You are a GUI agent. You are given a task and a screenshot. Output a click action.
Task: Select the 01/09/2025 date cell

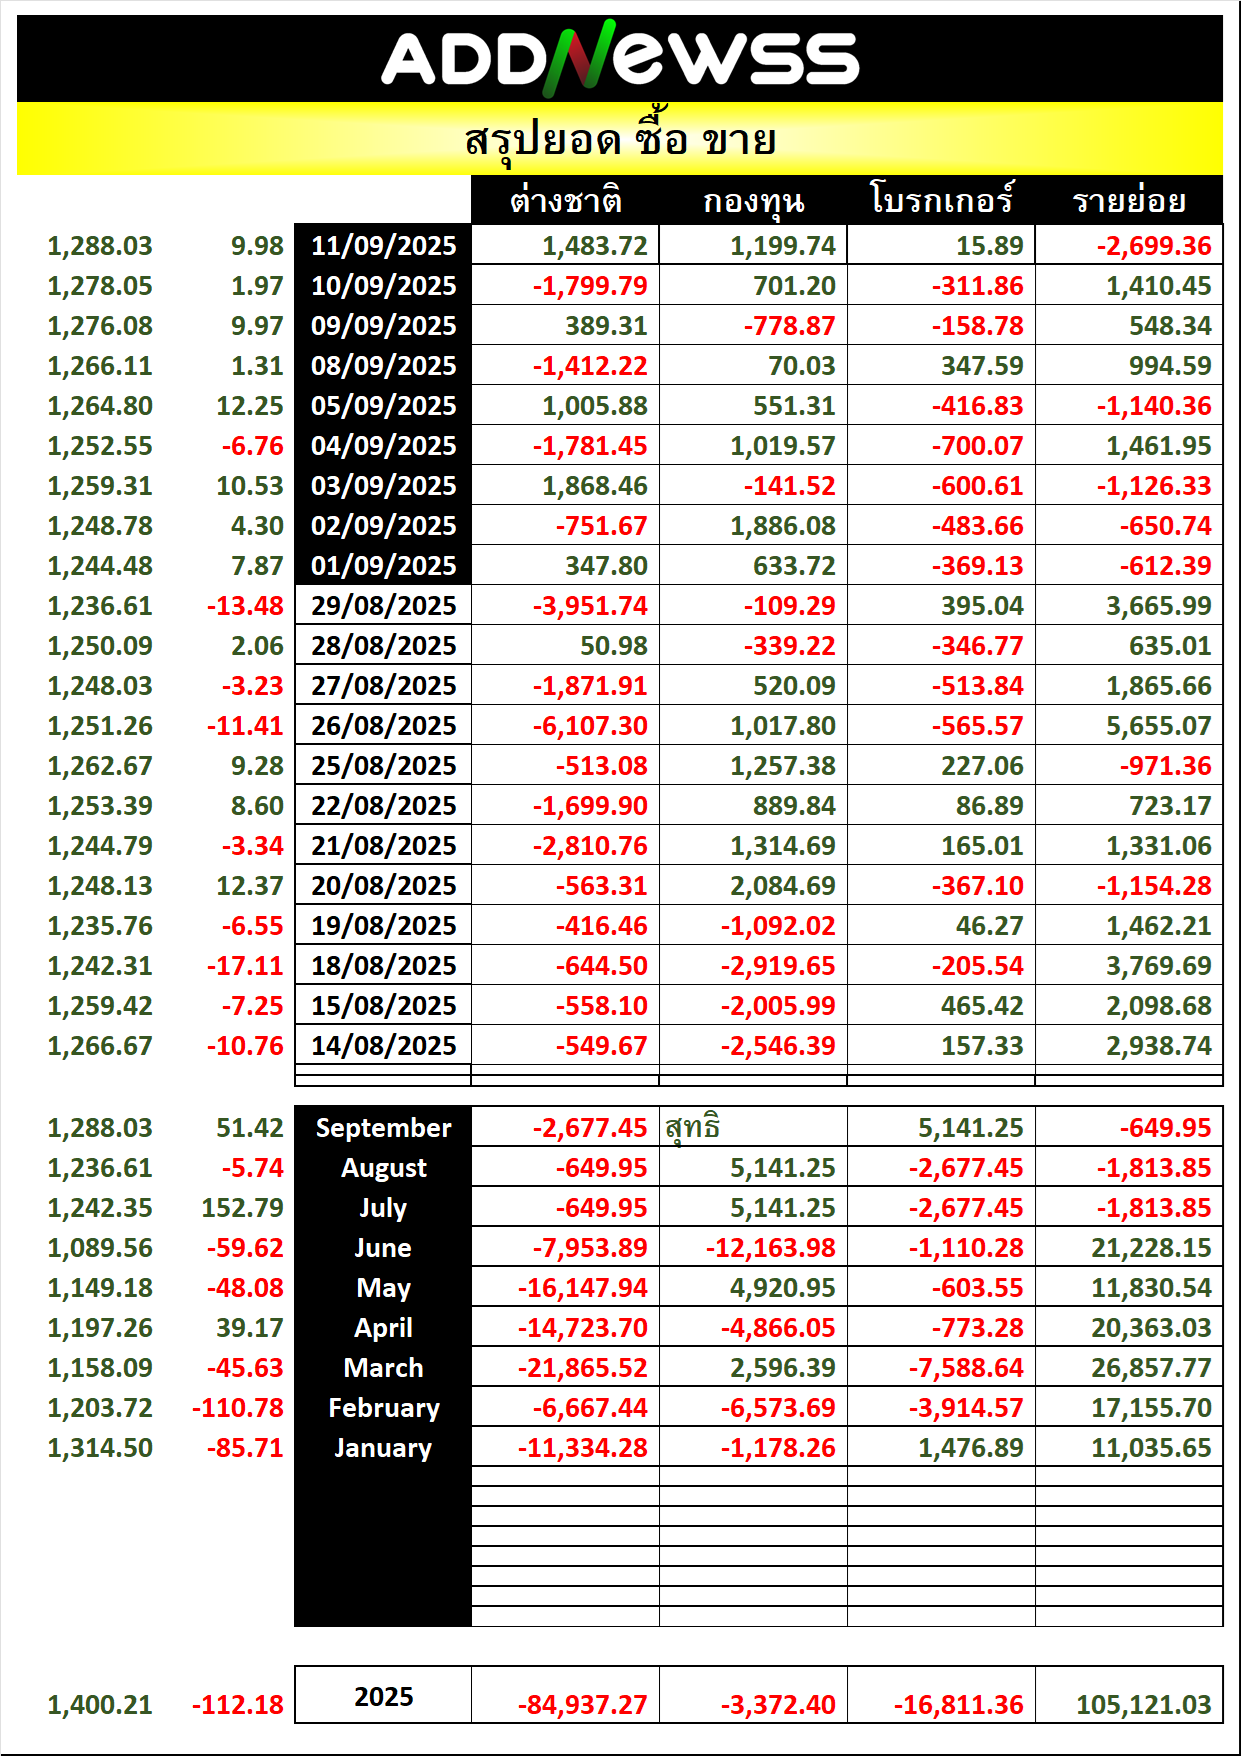383,565
